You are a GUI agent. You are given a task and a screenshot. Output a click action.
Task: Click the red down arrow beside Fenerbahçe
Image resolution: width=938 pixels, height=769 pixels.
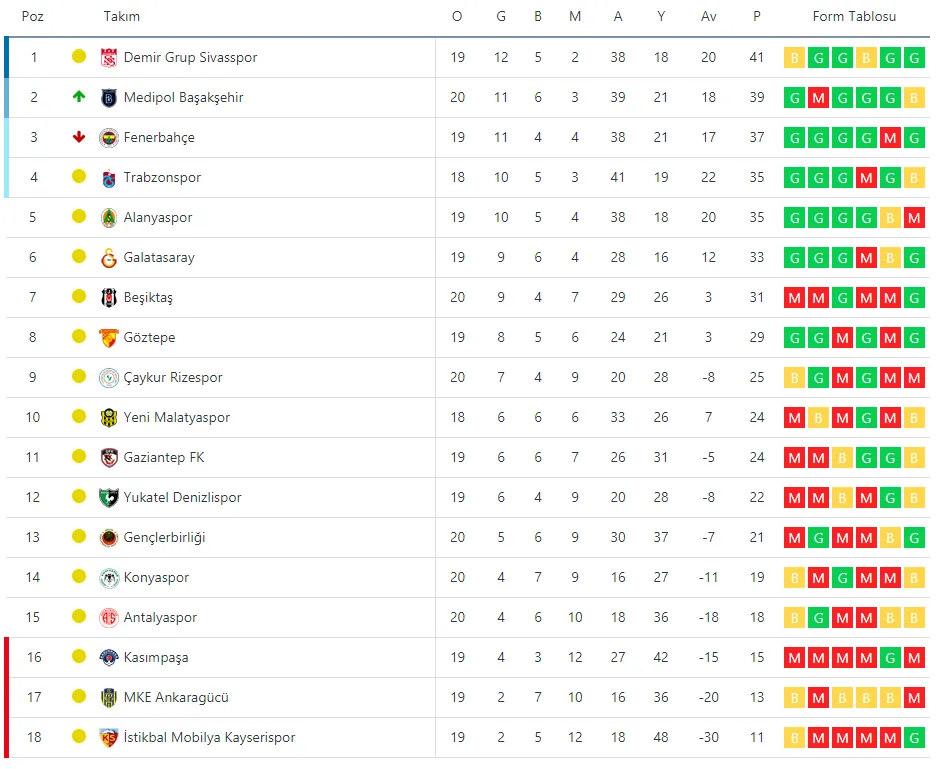pos(79,137)
